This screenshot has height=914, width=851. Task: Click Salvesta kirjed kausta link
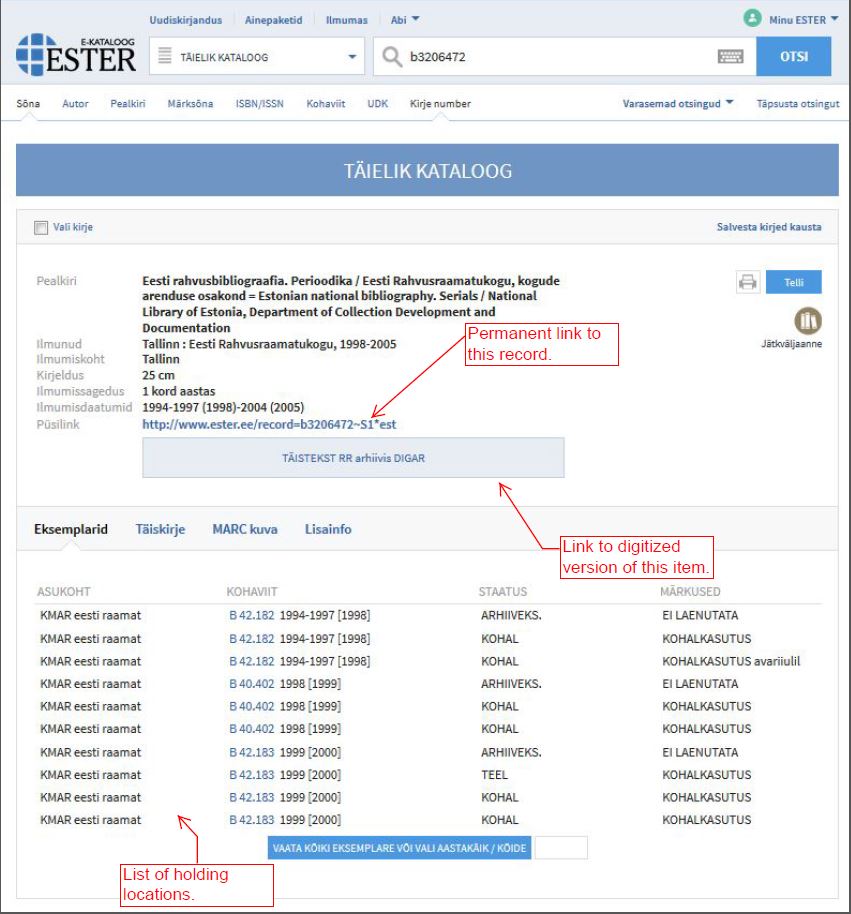tap(768, 227)
